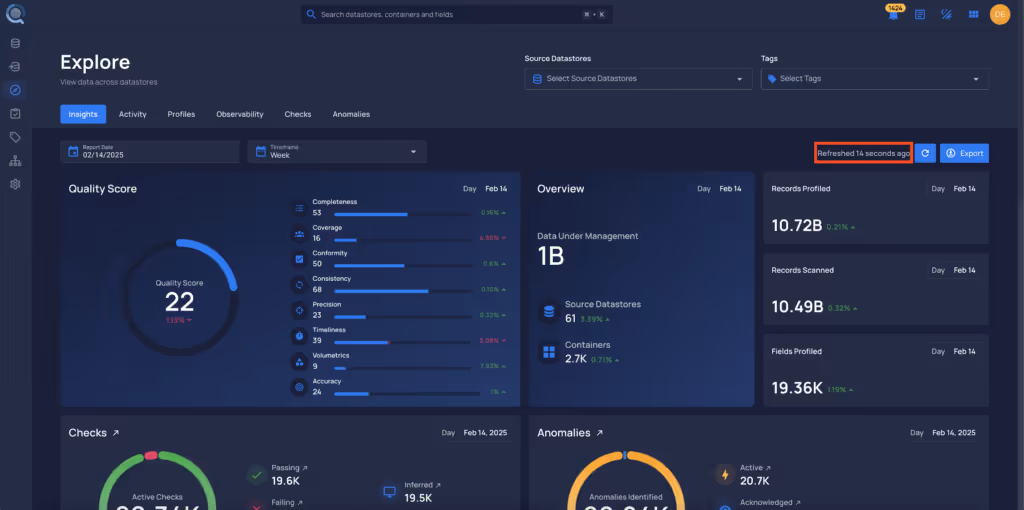Open the DE user avatar menu
Screen dimensions: 1024x510
1000,14
